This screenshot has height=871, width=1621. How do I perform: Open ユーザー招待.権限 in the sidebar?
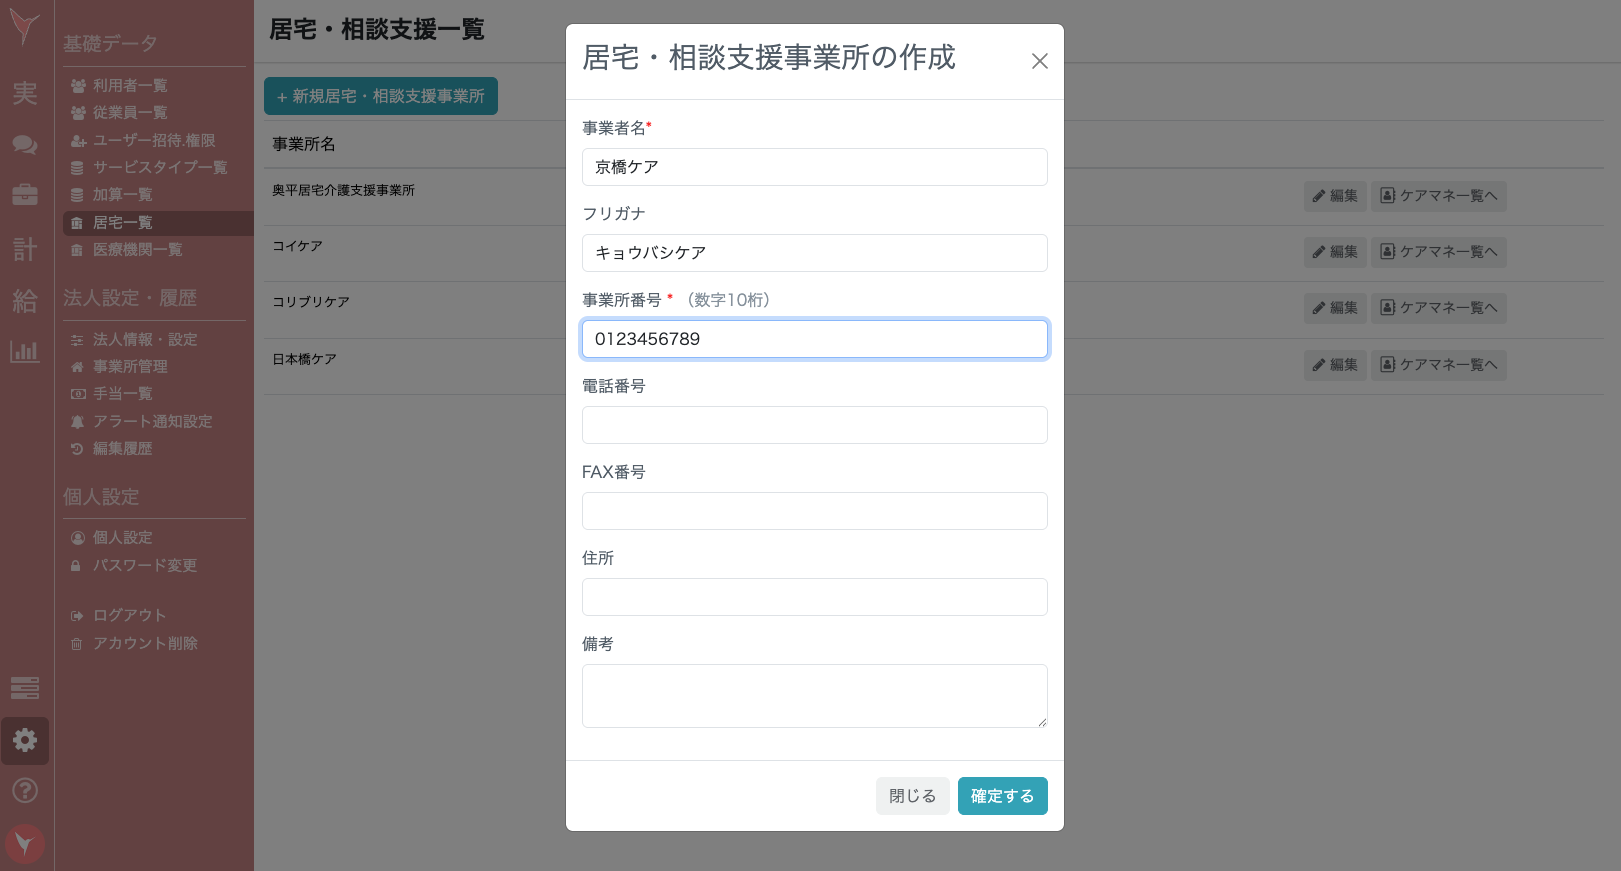click(x=154, y=141)
